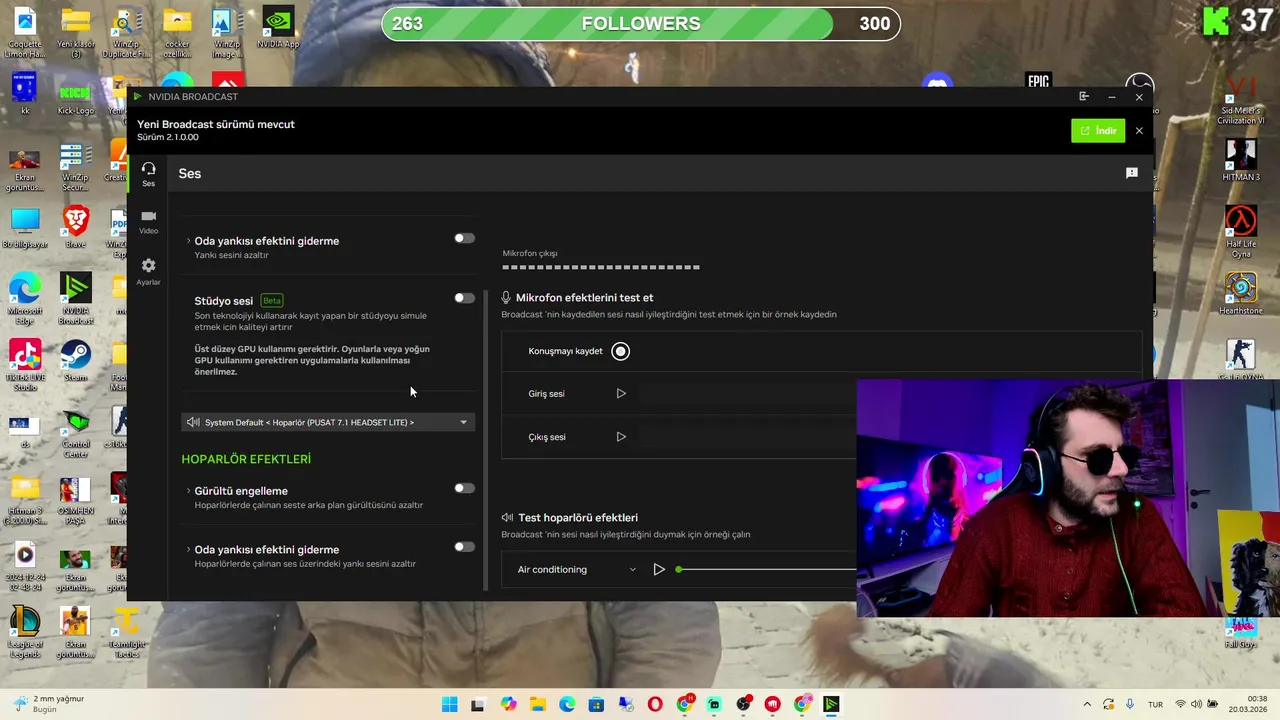The height and width of the screenshot is (720, 1280).
Task: Open the Control Center desktop icon
Action: (x=76, y=432)
